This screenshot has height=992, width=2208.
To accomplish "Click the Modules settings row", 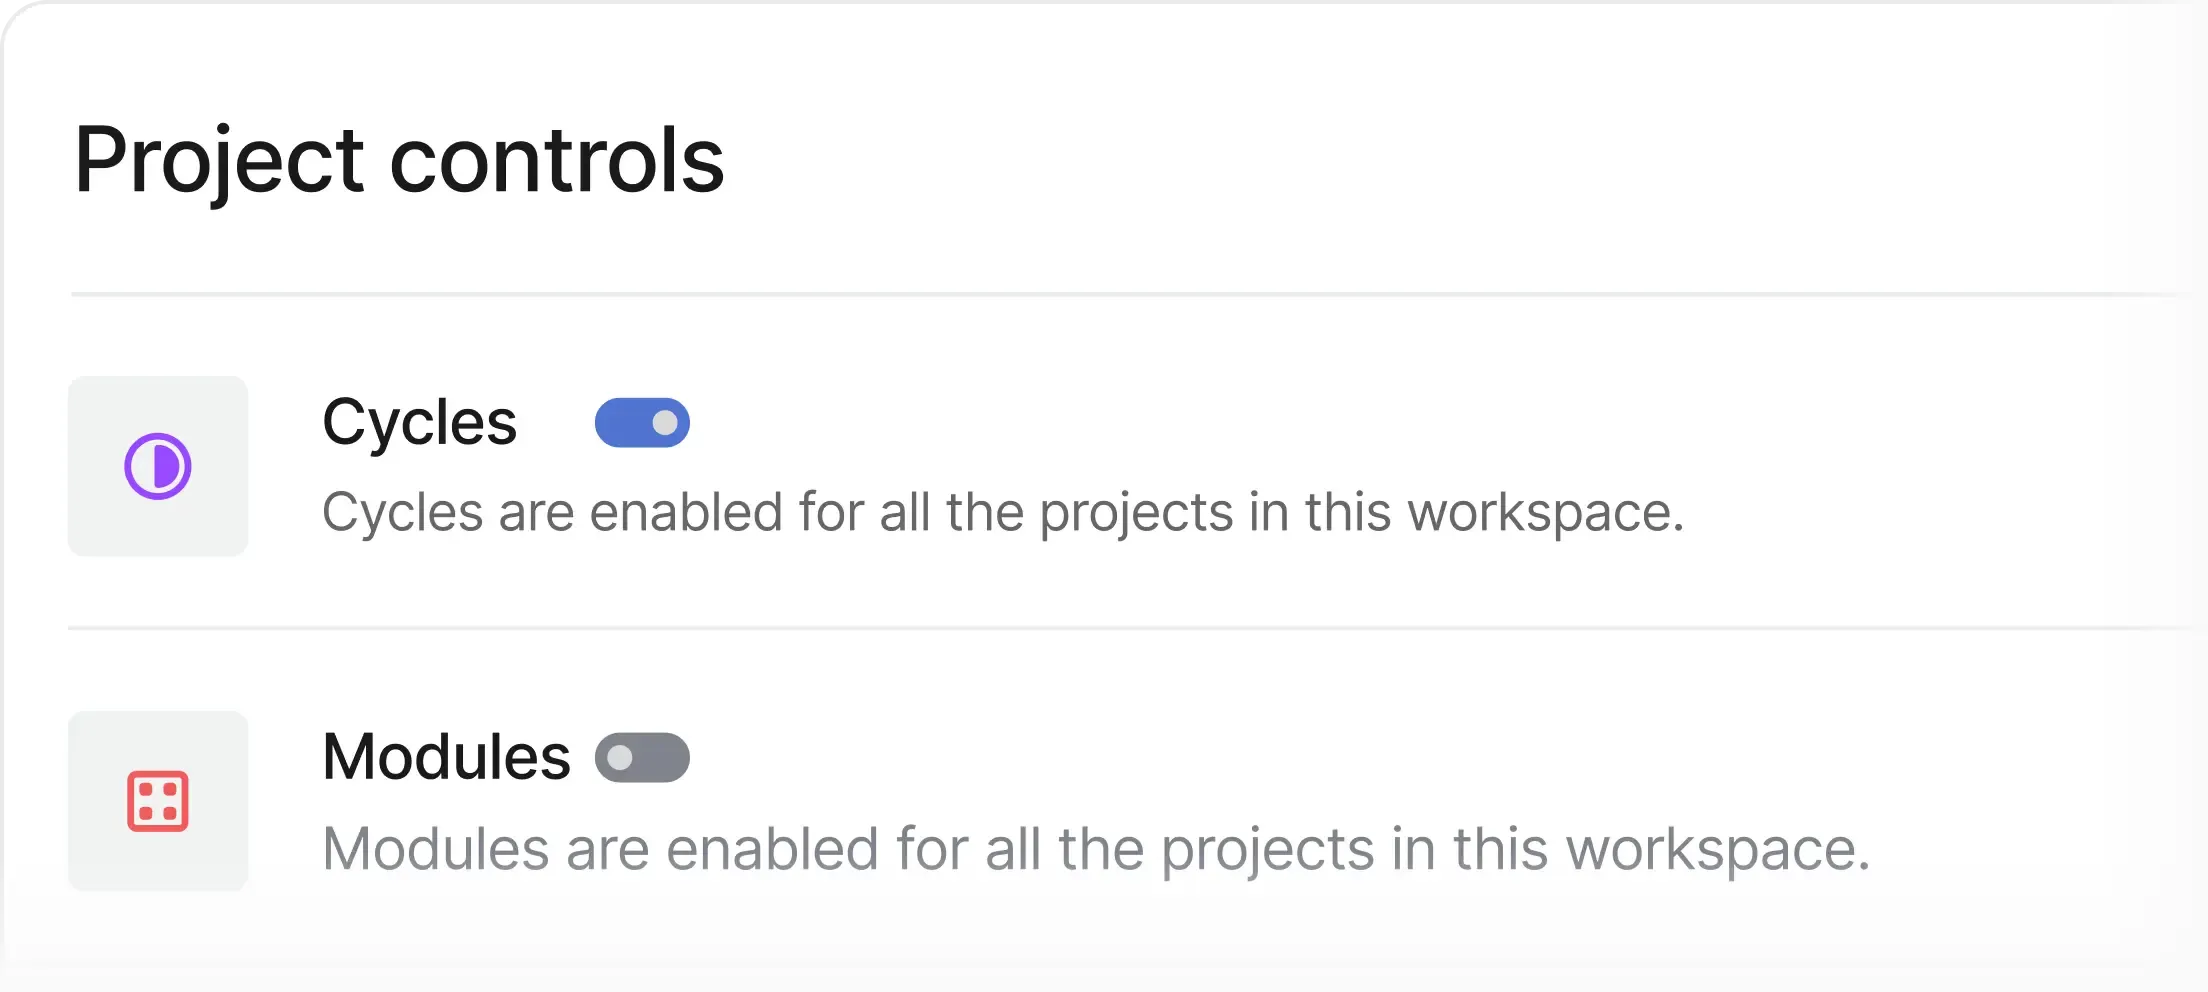I will pos(1100,800).
